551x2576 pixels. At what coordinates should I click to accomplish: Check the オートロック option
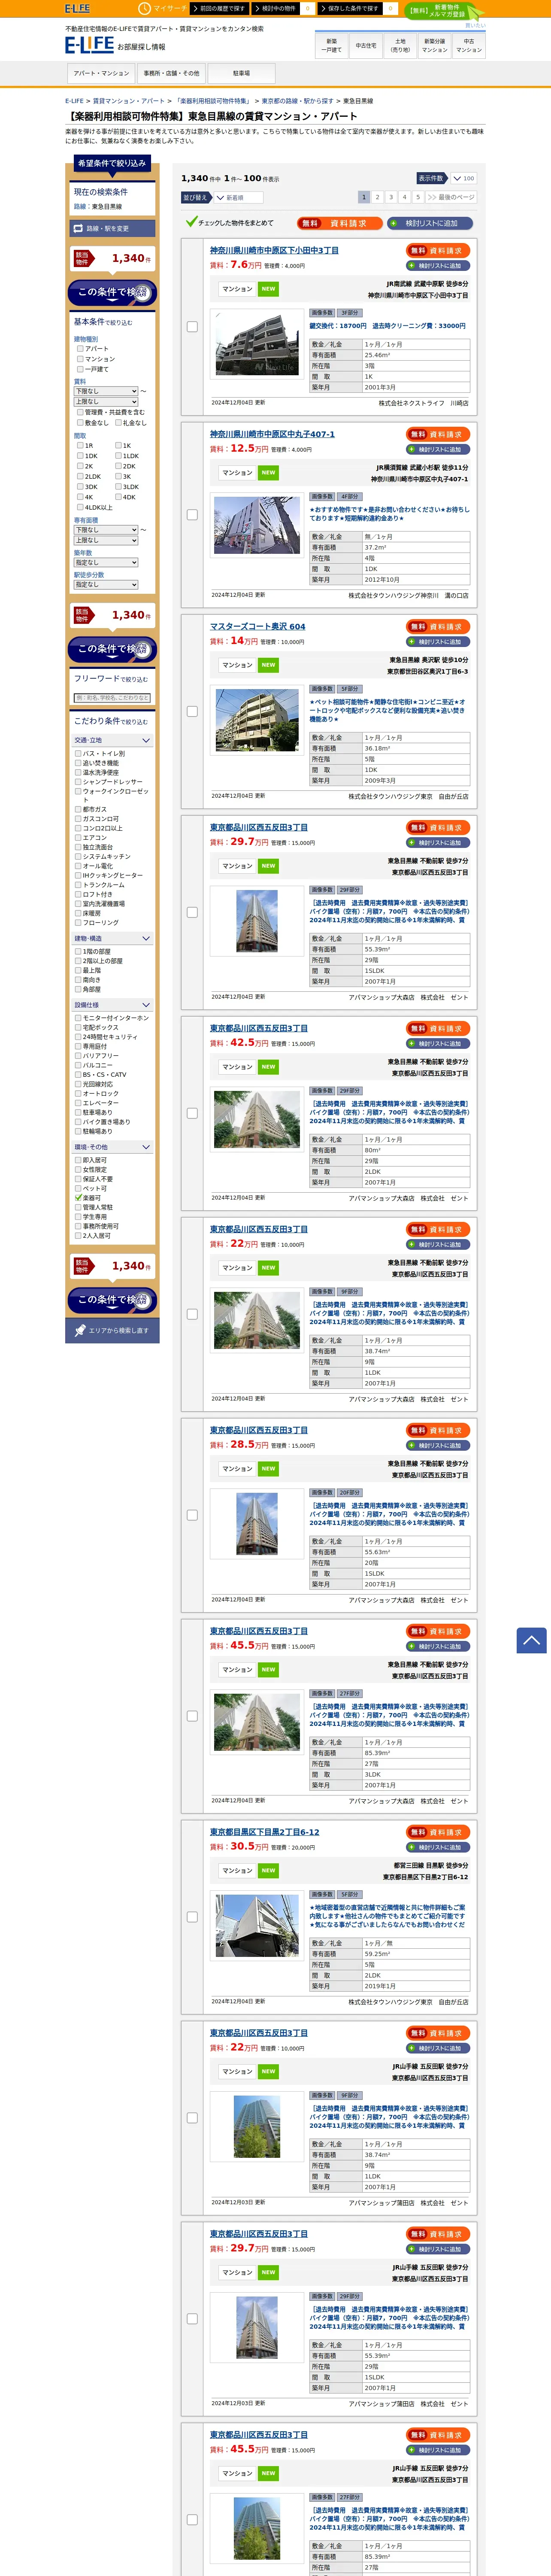(78, 1094)
